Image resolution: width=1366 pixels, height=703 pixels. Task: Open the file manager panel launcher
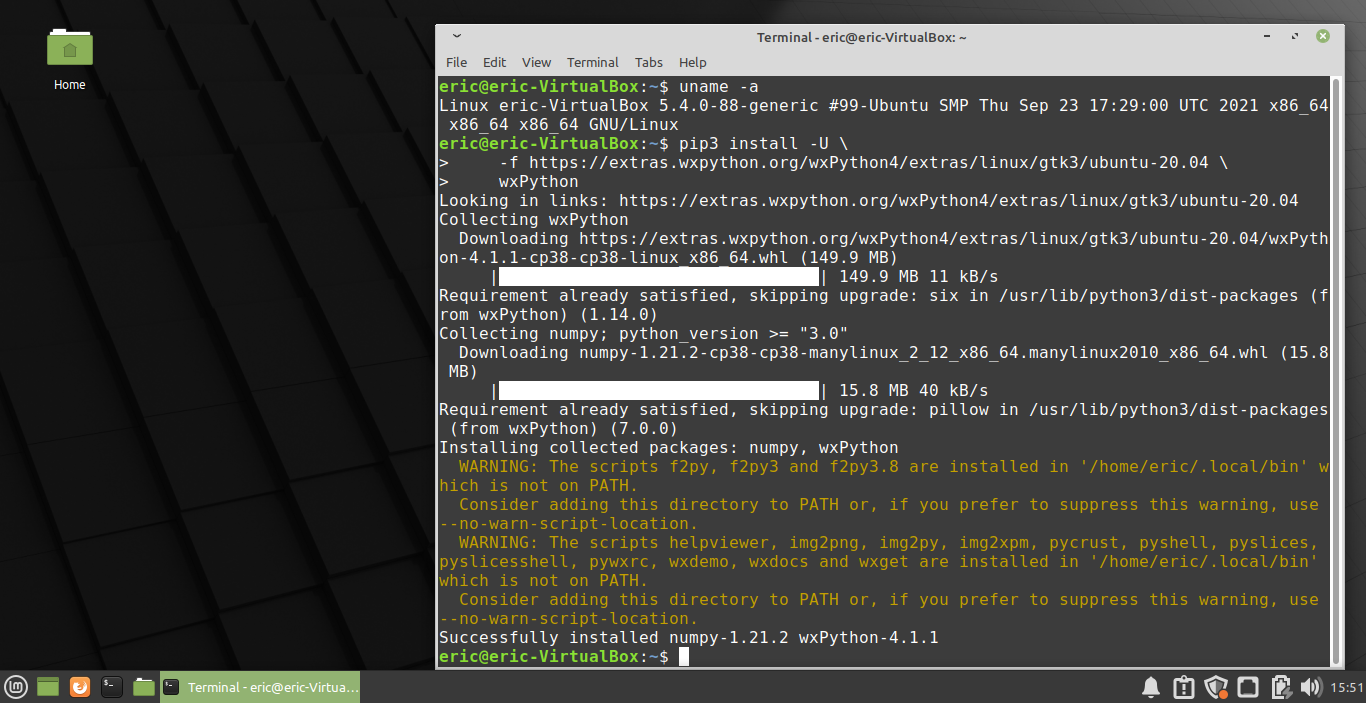pos(144,687)
